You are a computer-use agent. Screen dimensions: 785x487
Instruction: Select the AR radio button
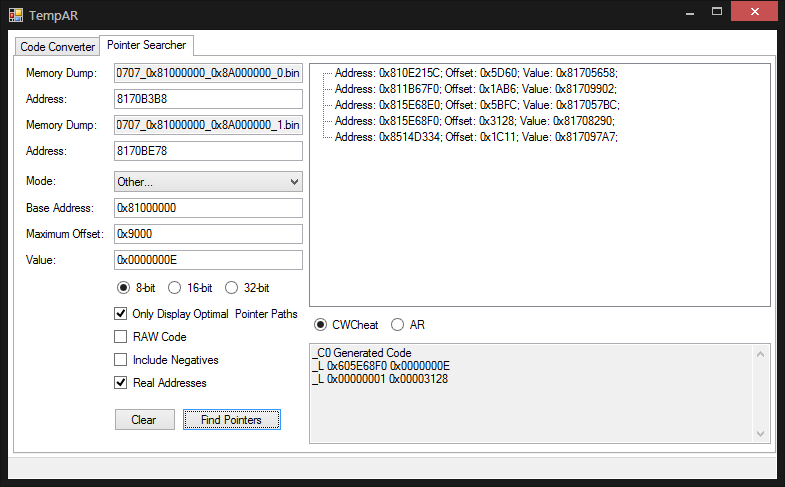coord(398,325)
